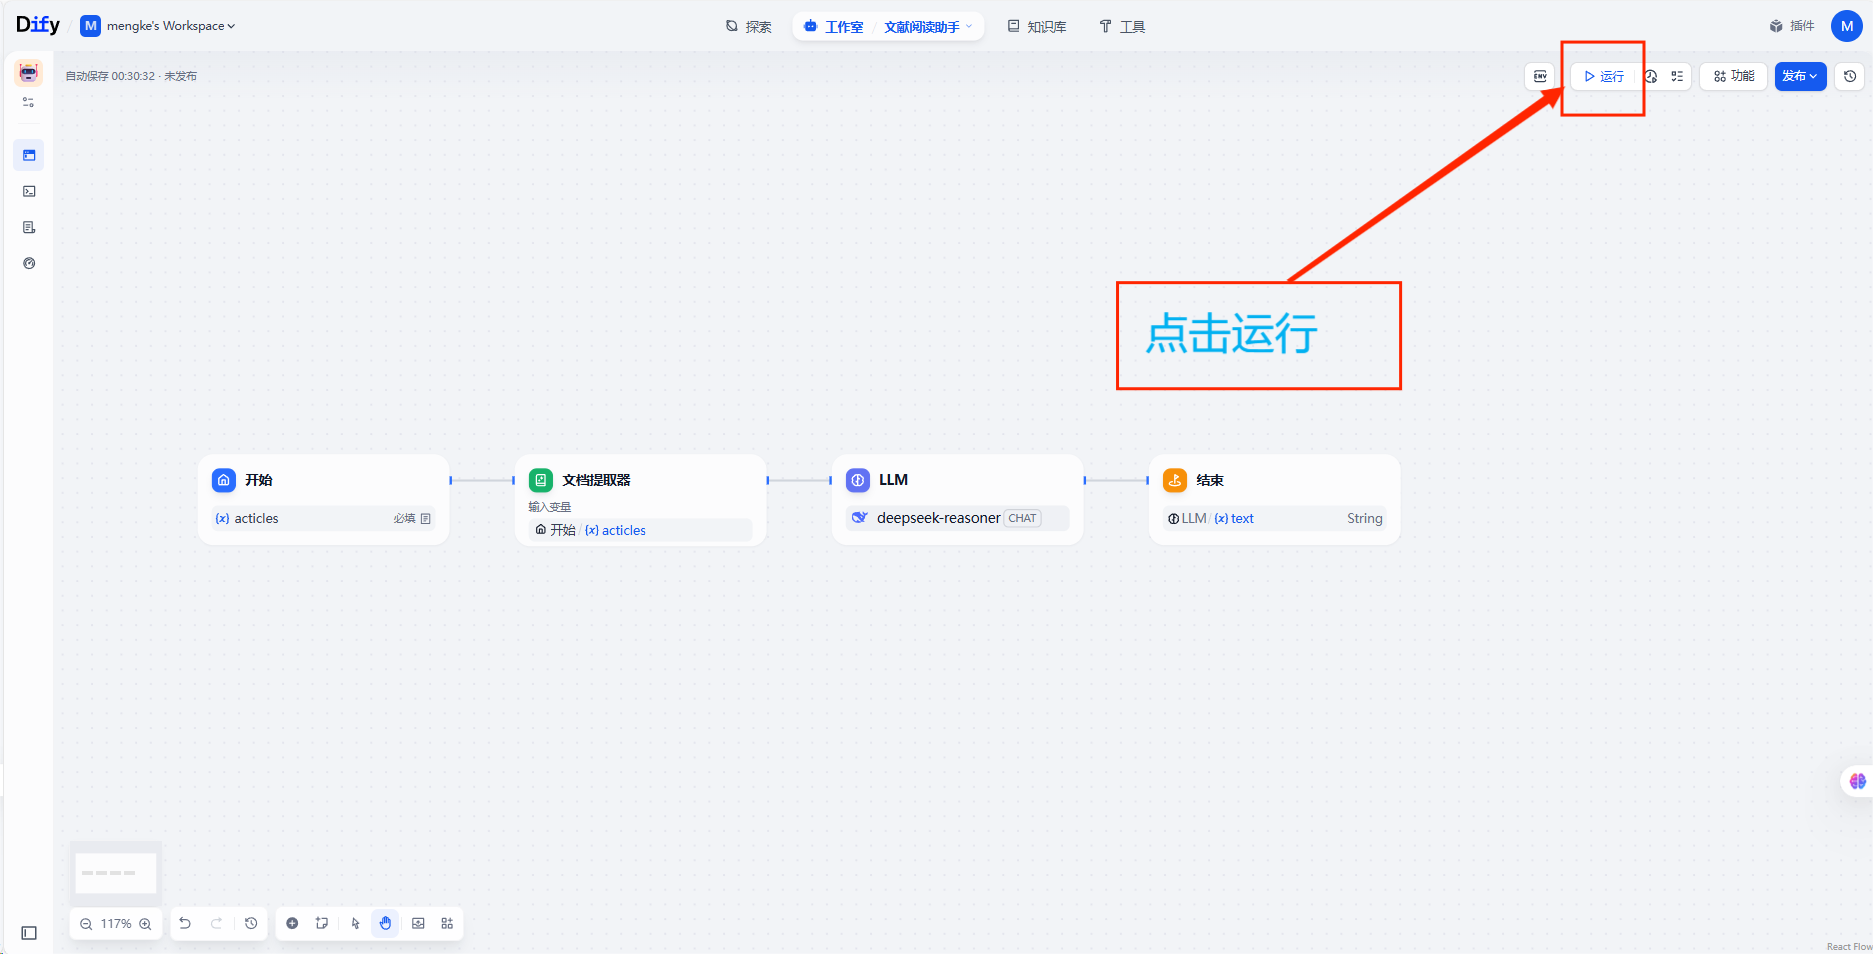
Task: Open the ENV environment variables panel
Action: (x=1540, y=76)
